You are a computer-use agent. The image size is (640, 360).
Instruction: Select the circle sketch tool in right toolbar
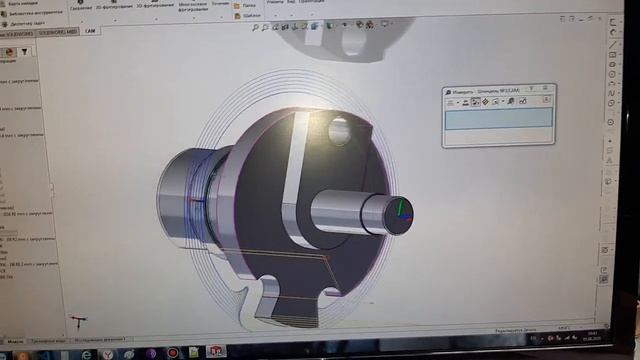[611, 74]
